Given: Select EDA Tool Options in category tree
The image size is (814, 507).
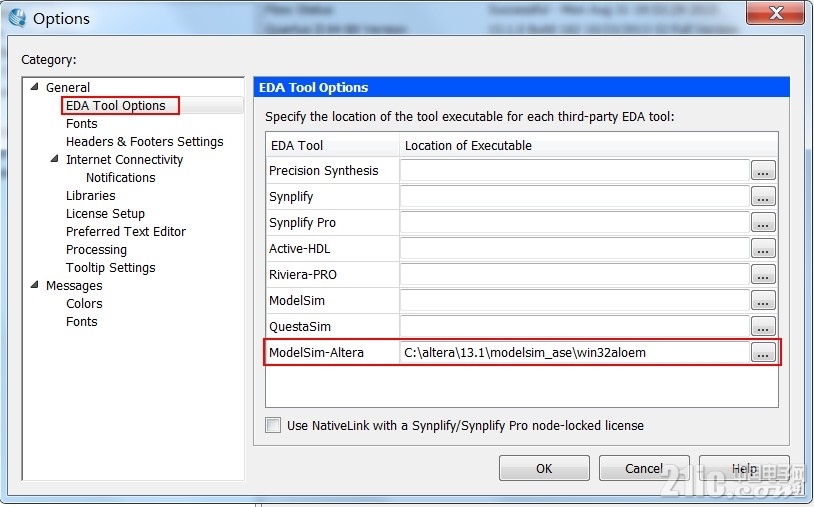Looking at the screenshot, I should 116,105.
